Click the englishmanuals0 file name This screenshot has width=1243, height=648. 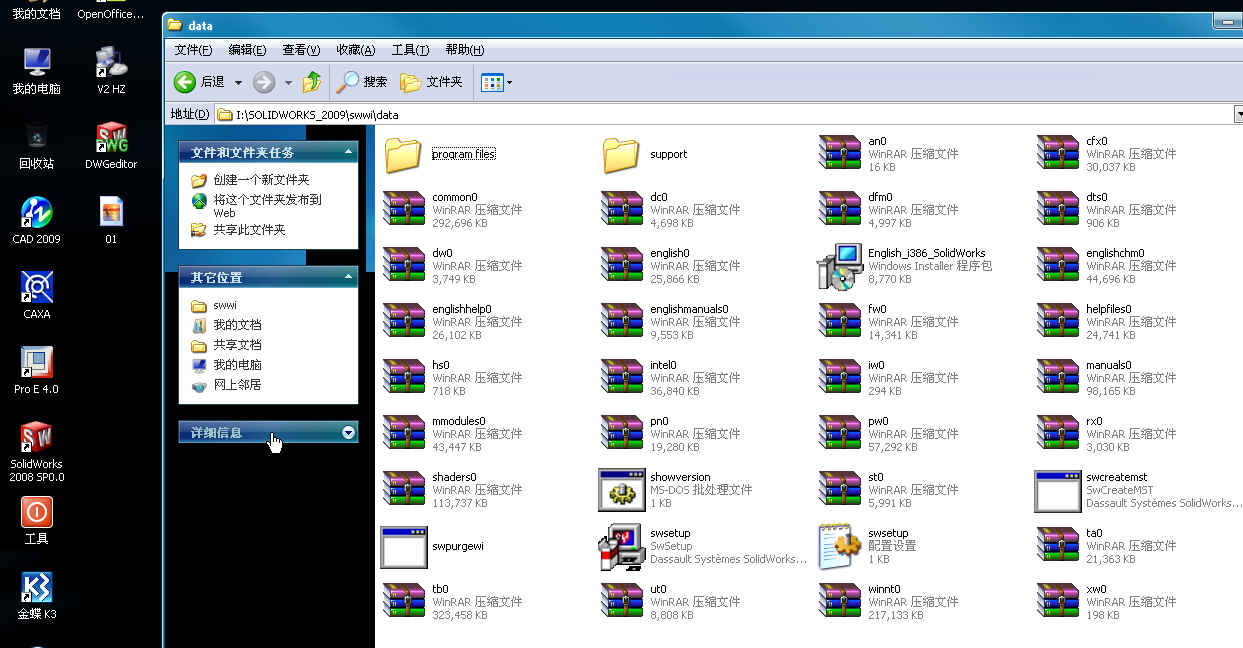tap(689, 309)
